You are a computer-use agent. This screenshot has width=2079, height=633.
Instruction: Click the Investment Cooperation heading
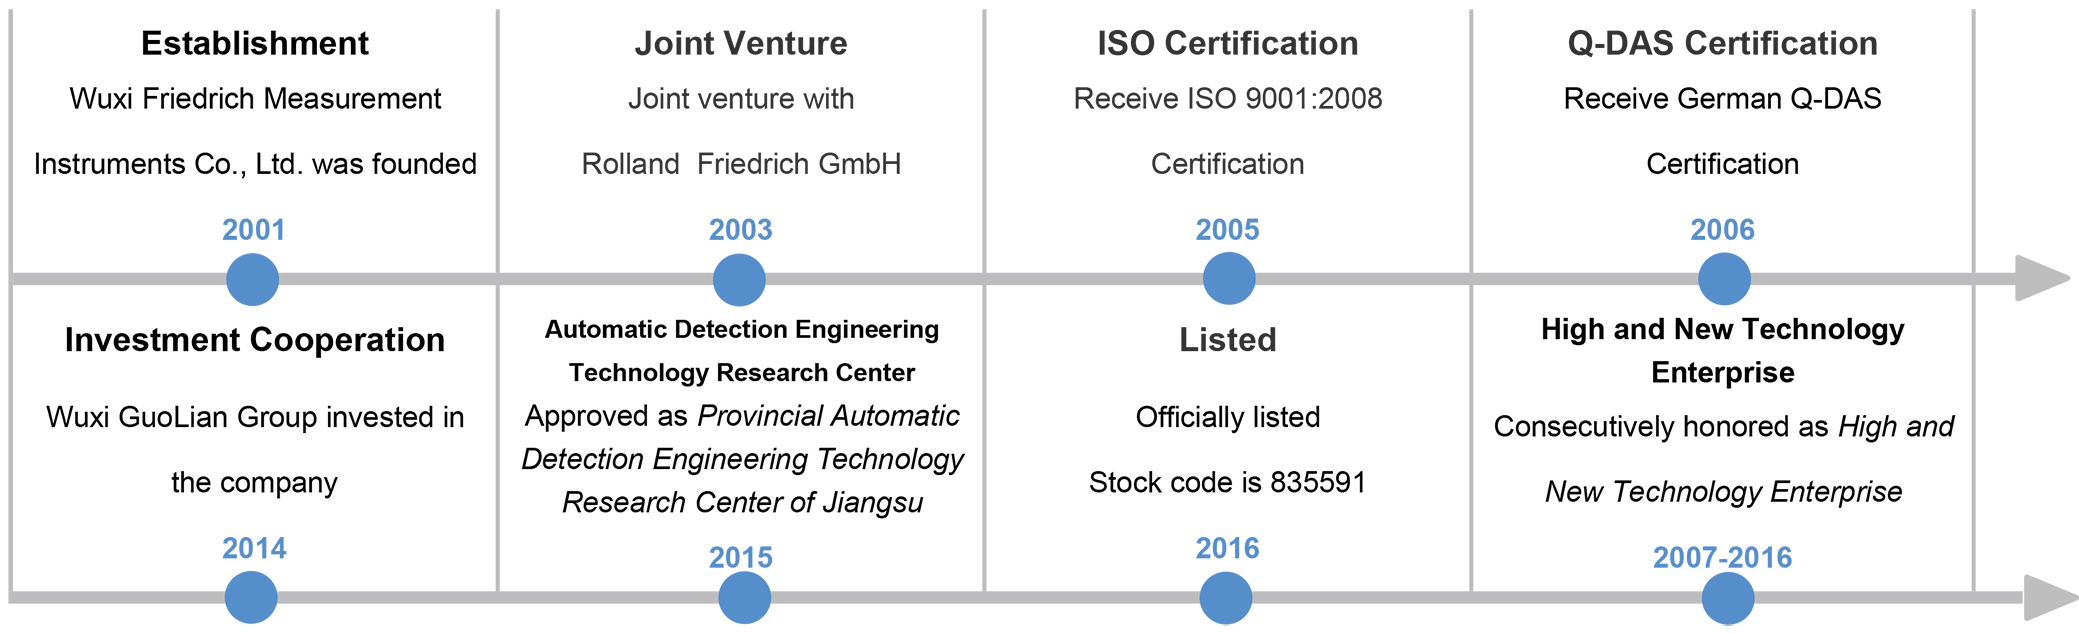click(255, 340)
